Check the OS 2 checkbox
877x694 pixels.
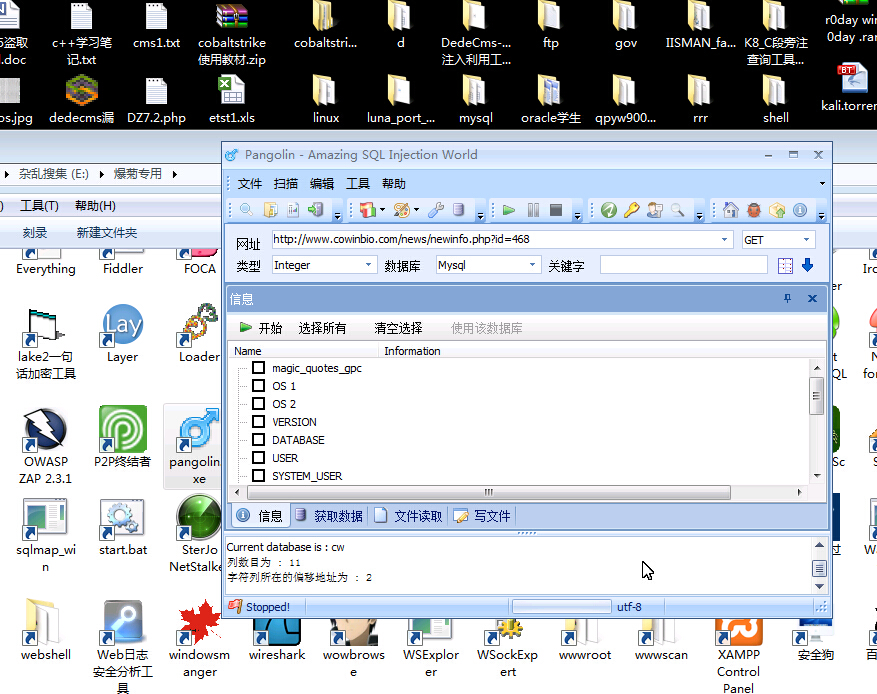[258, 404]
